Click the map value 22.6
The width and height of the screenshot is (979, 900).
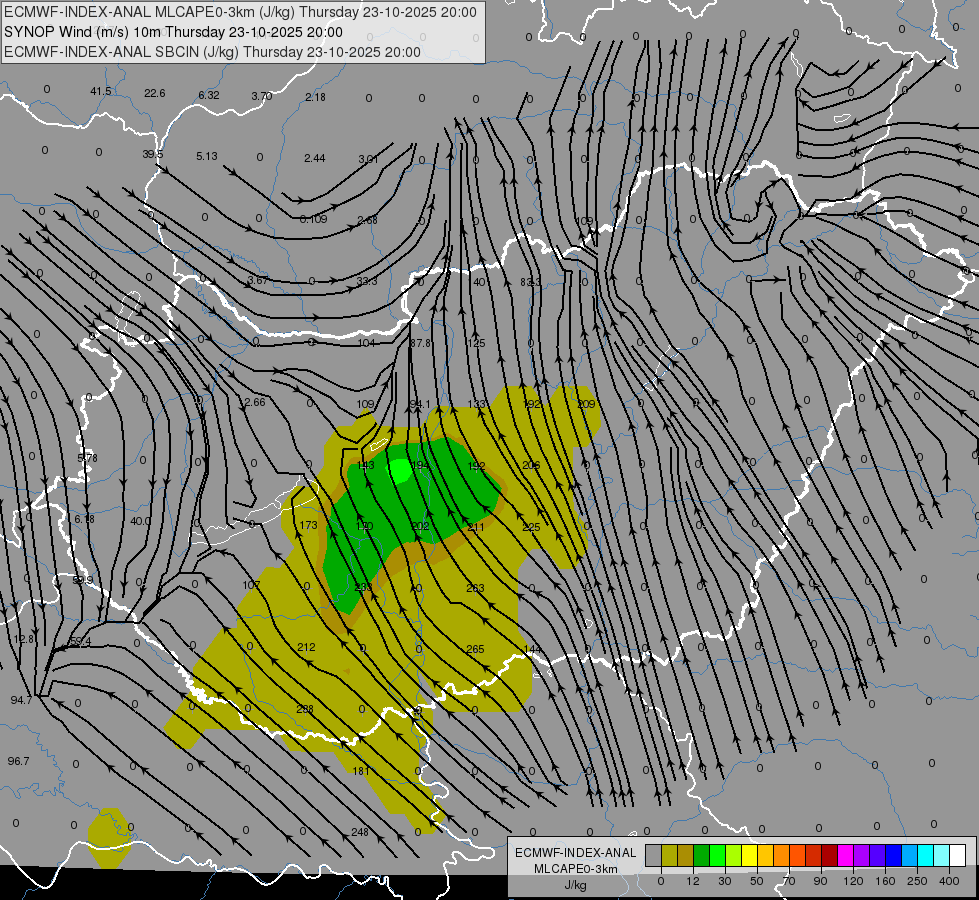[x=154, y=93]
